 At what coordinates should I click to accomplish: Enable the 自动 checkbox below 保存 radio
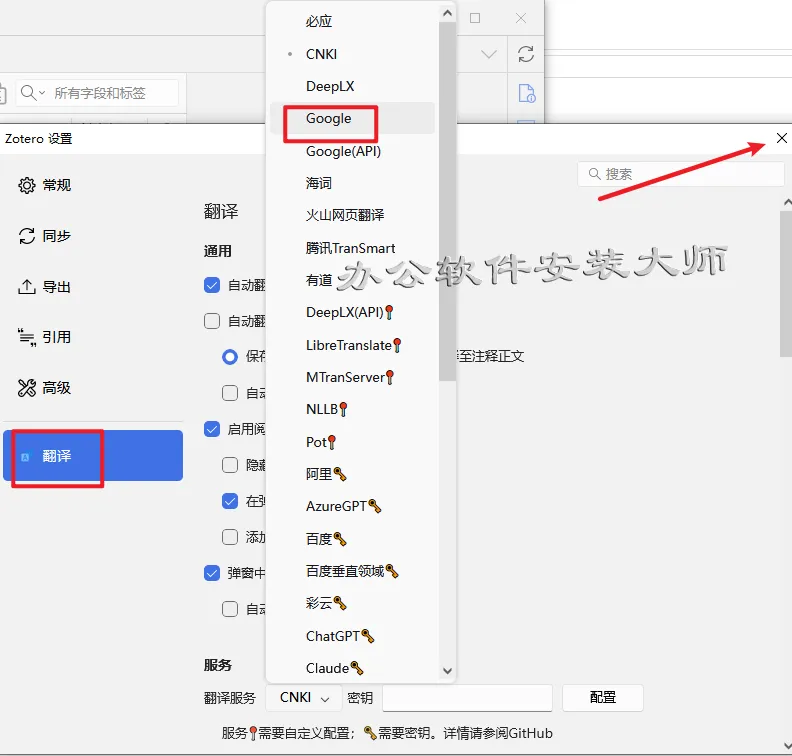click(230, 393)
